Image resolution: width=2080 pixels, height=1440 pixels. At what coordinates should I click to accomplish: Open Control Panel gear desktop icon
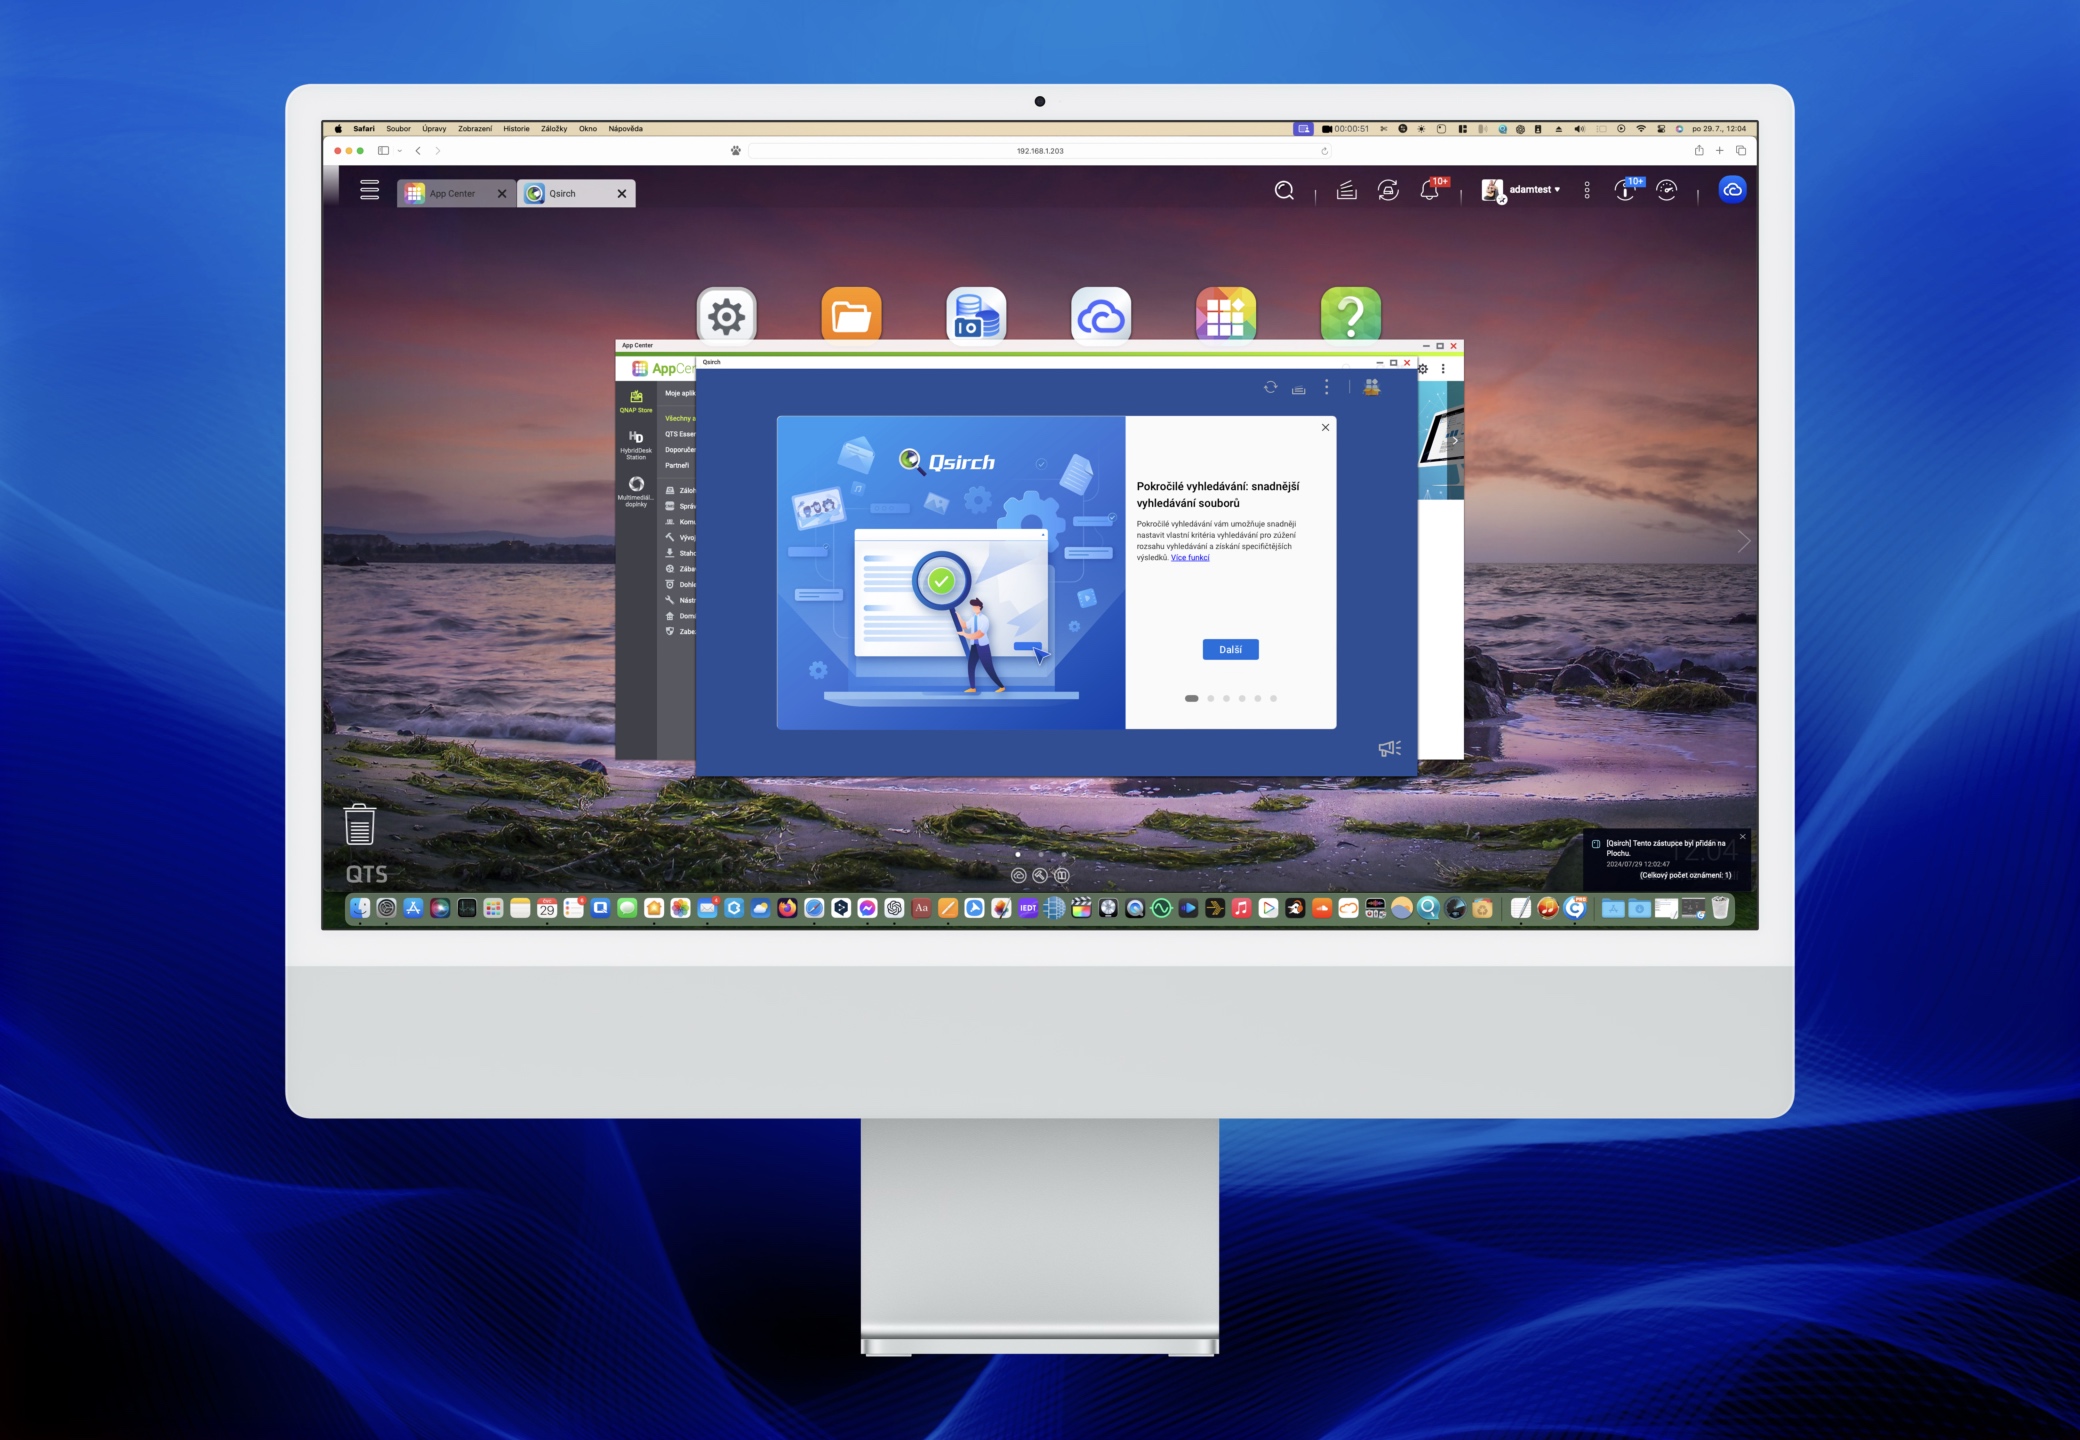(x=727, y=316)
